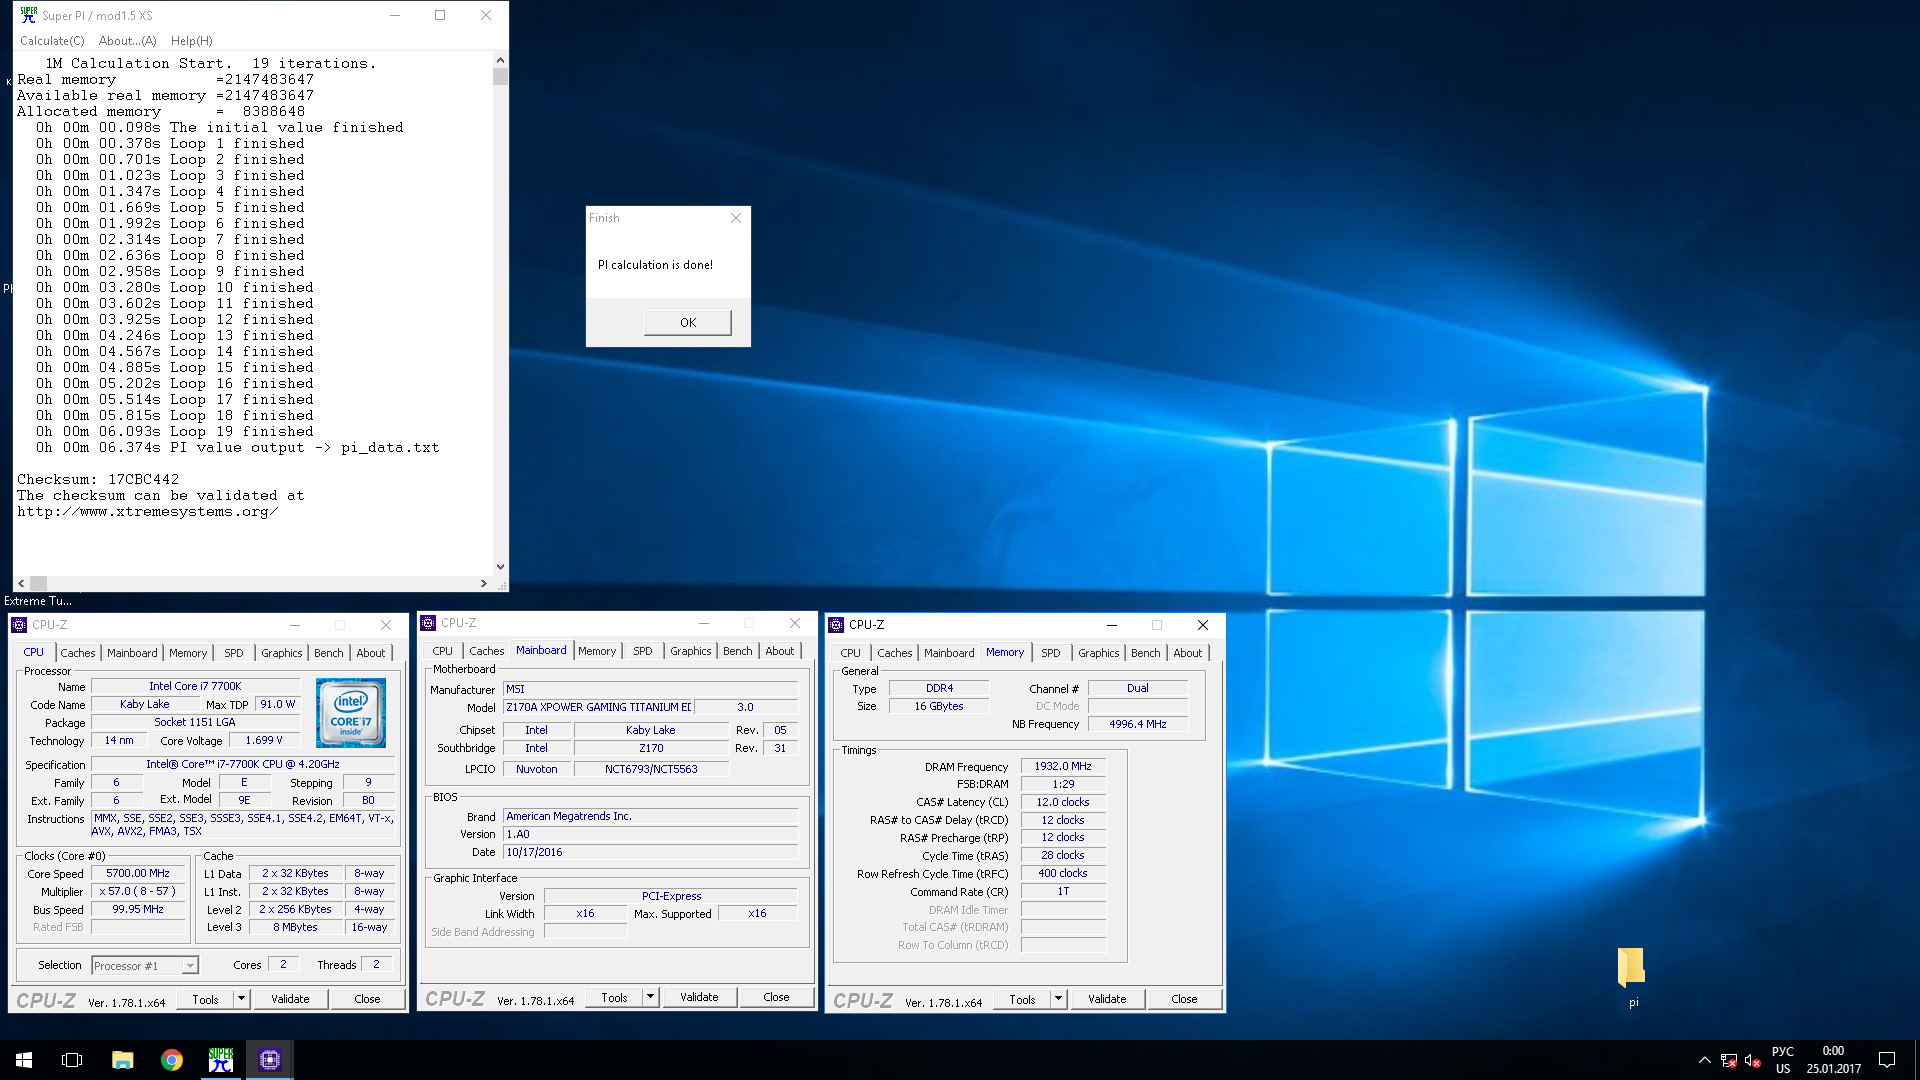
Task: Open the Calculate(C) menu in Super PI
Action: 52,41
